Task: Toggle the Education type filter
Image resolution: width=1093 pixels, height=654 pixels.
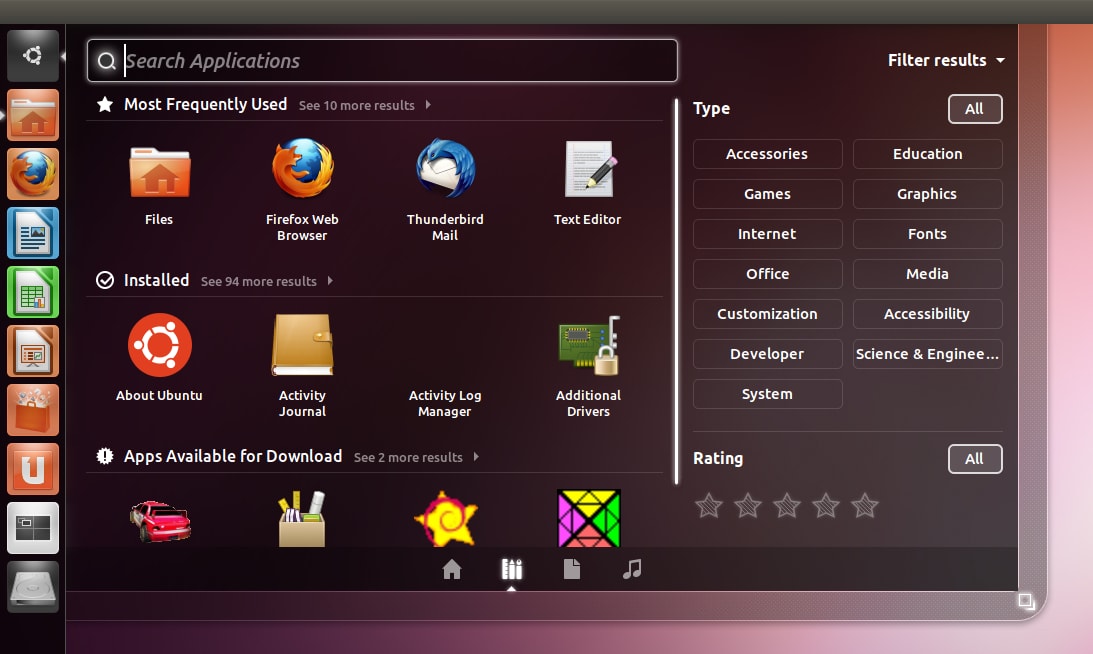Action: 928,154
